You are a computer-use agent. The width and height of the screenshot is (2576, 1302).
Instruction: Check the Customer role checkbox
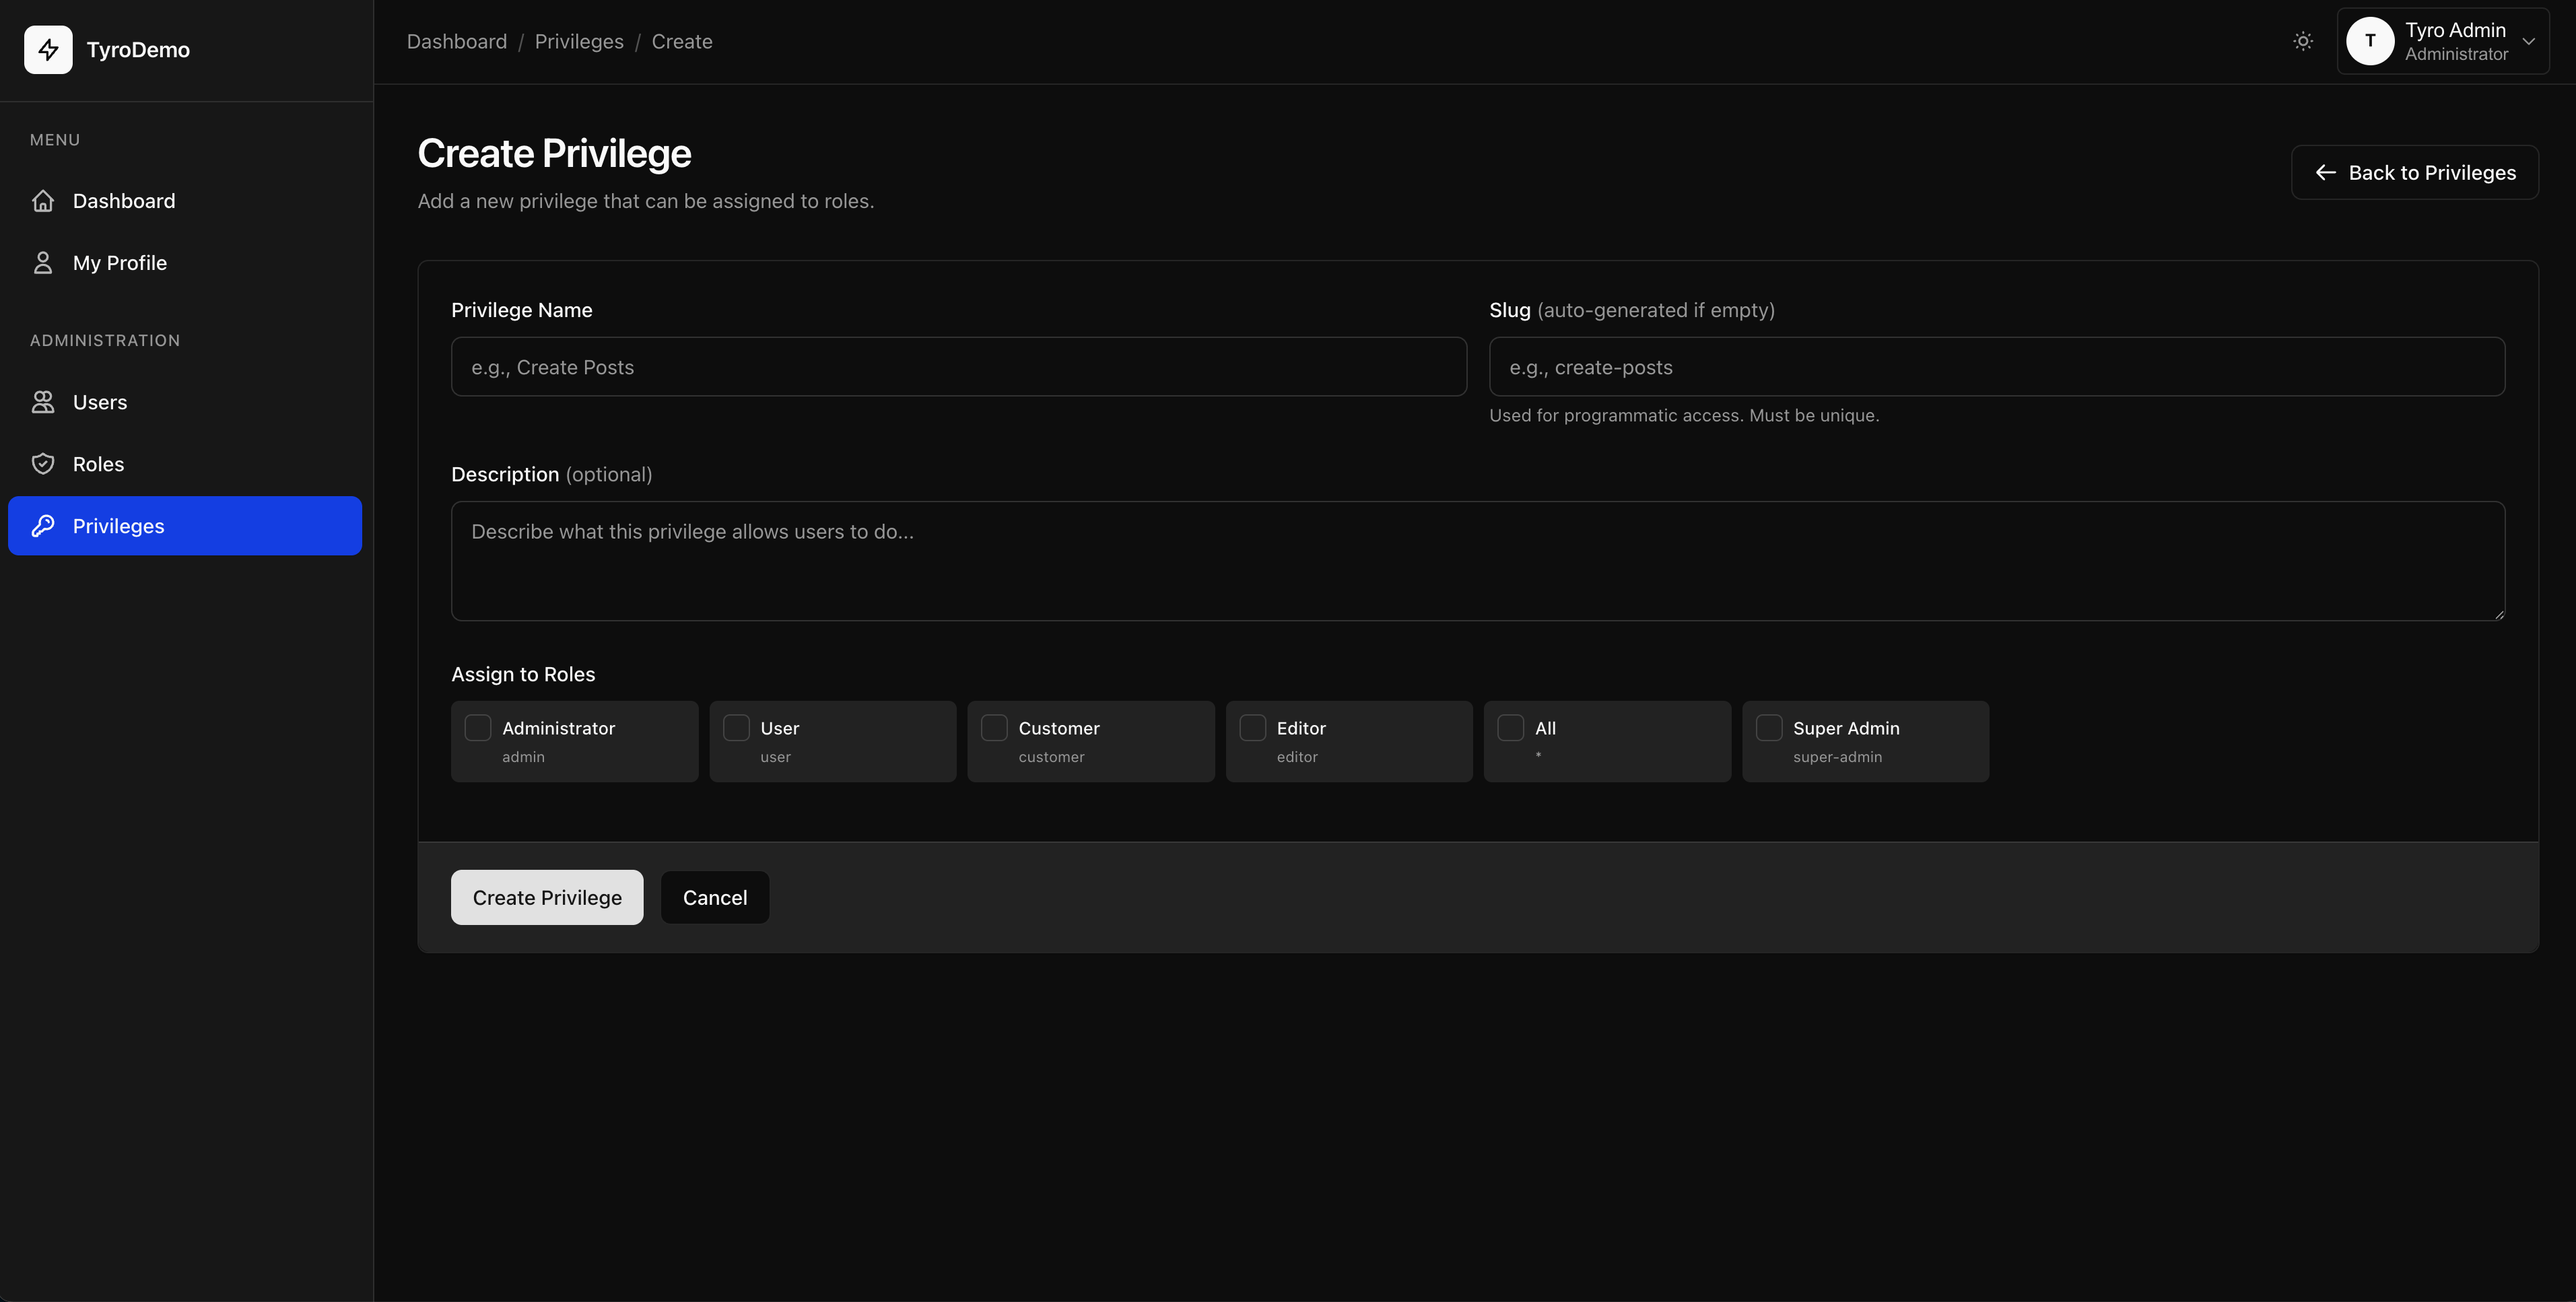[x=994, y=728]
